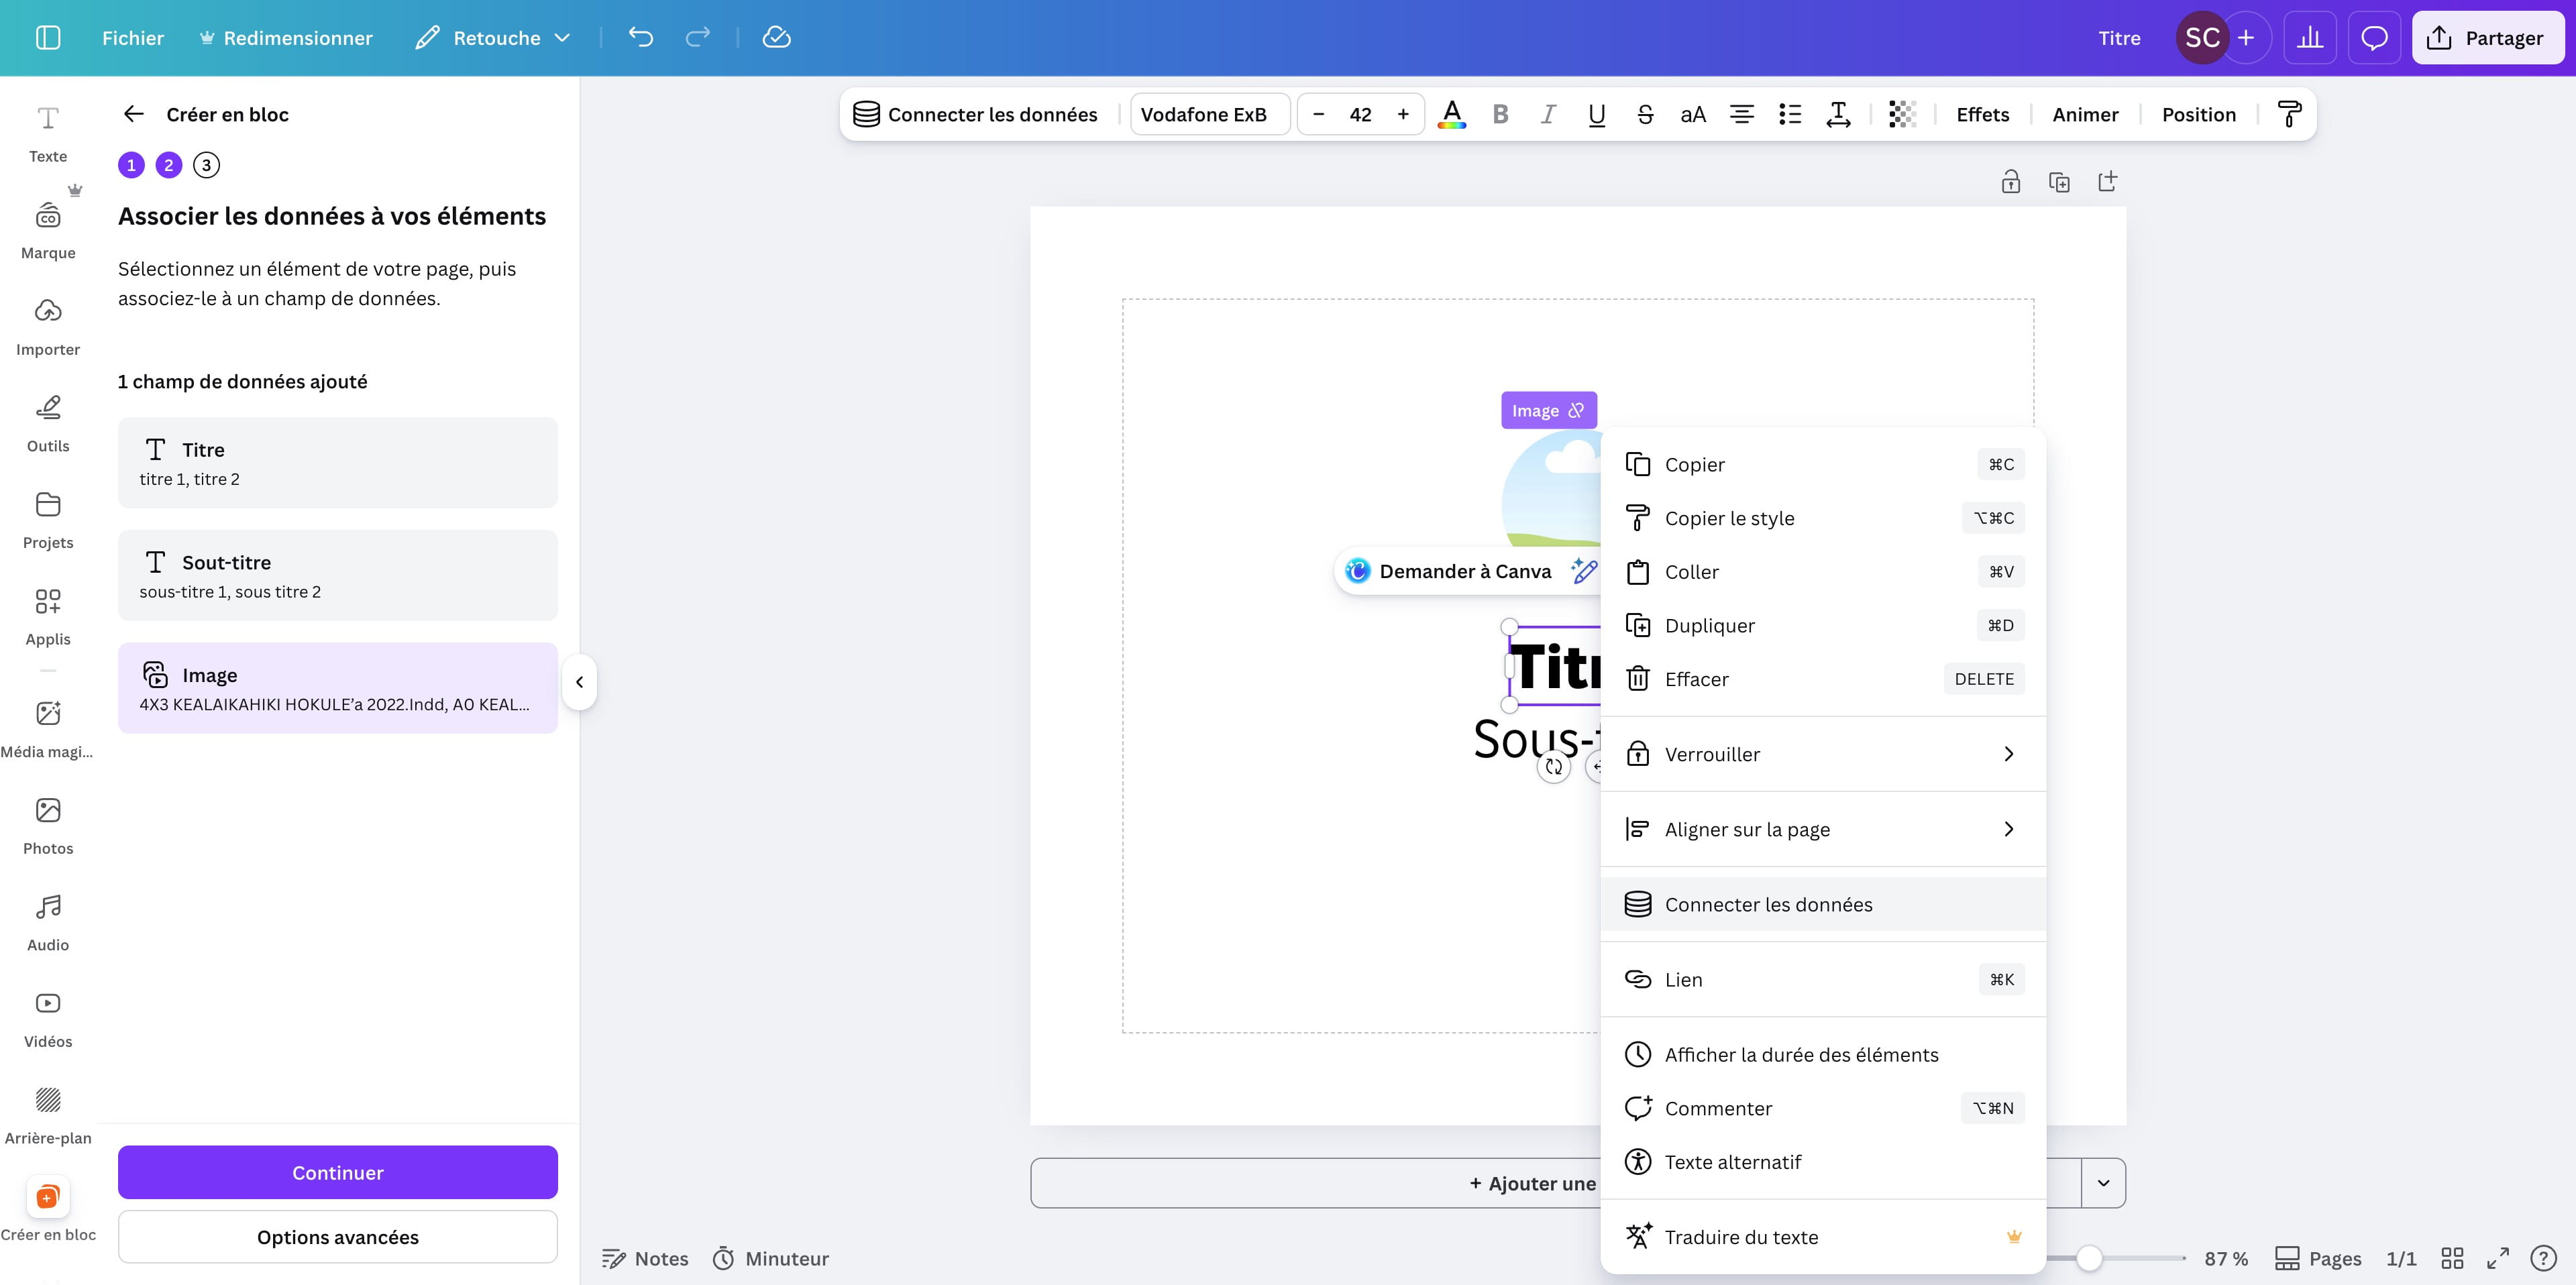Expand the Aligner sur la page submenu
The width and height of the screenshot is (2576, 1285).
[x=1823, y=829]
